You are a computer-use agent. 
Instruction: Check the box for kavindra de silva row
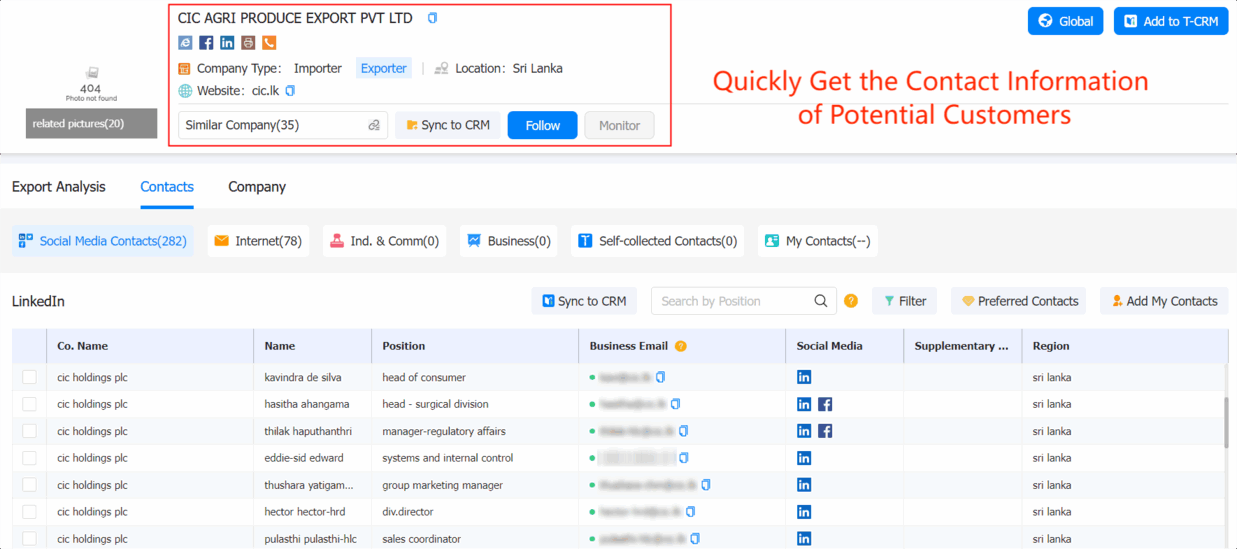29,377
